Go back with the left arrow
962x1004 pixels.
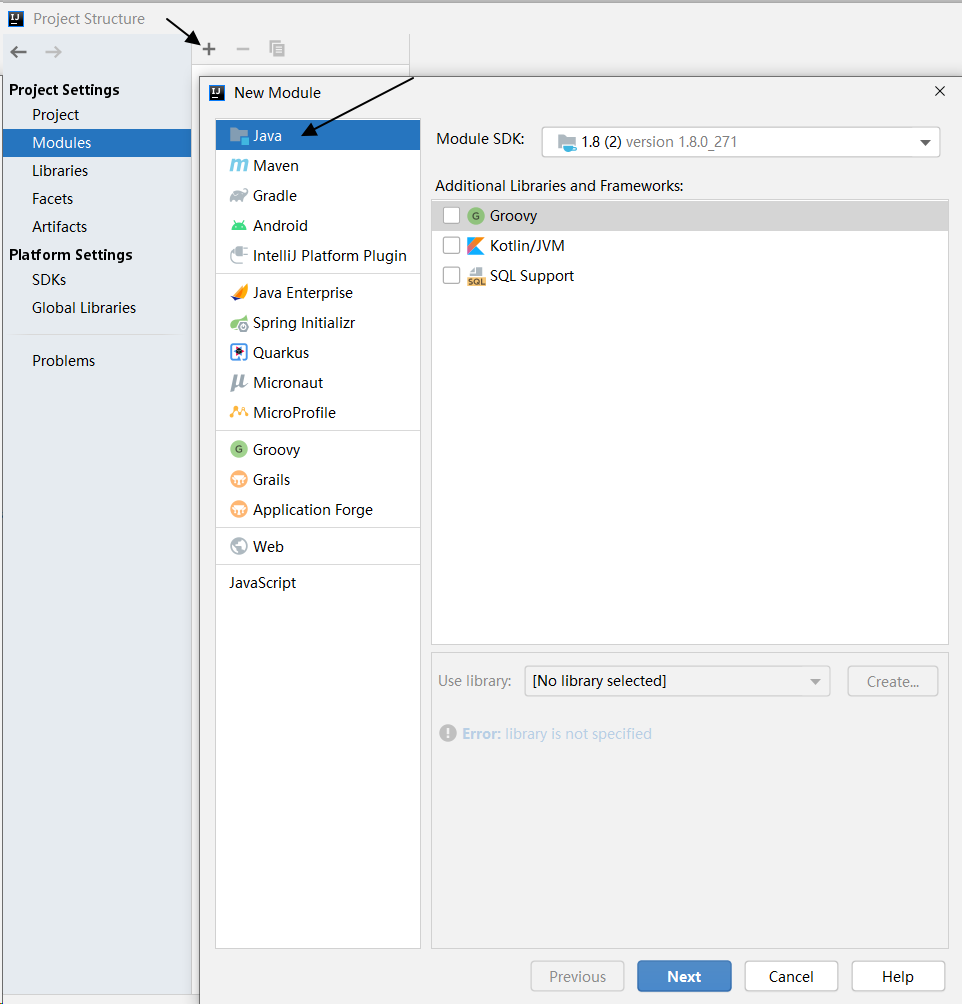click(x=19, y=52)
